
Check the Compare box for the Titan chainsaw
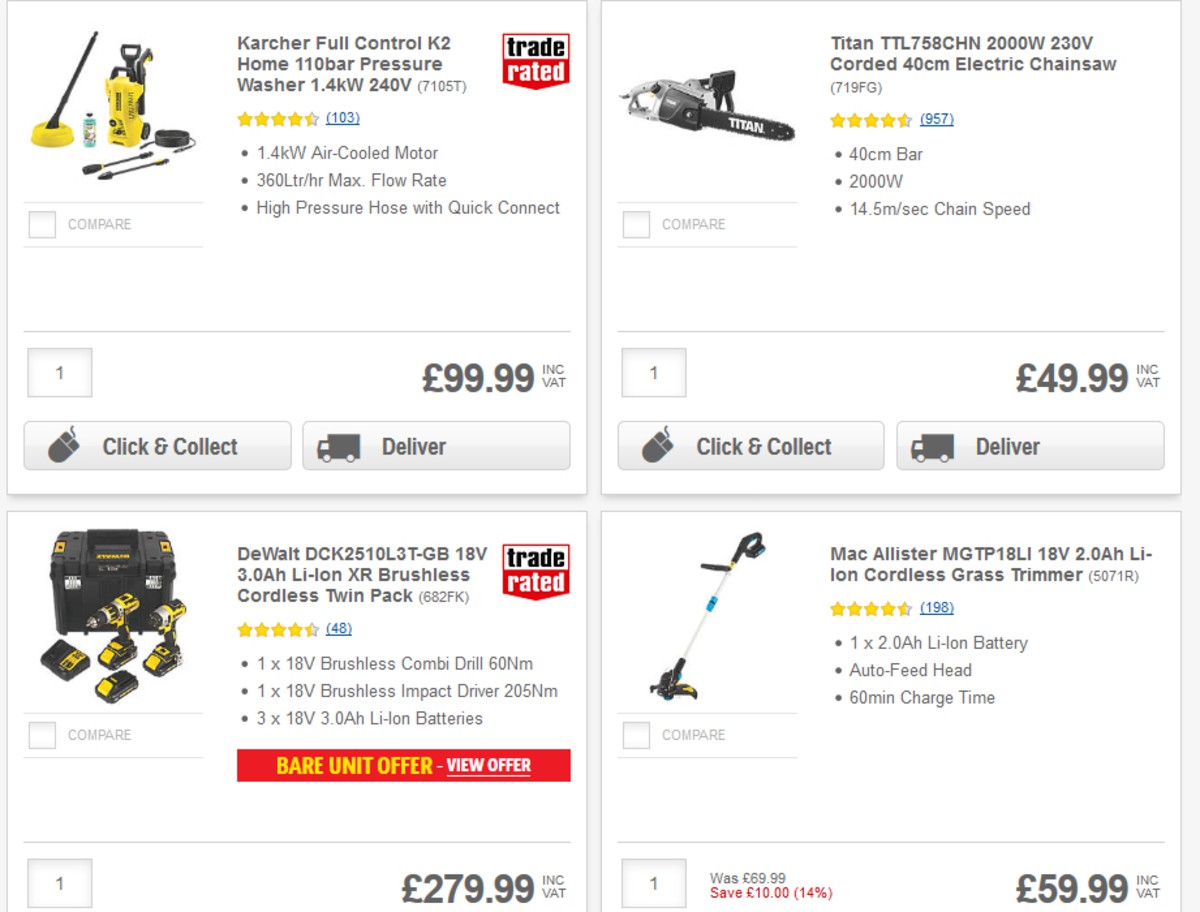pyautogui.click(x=636, y=224)
